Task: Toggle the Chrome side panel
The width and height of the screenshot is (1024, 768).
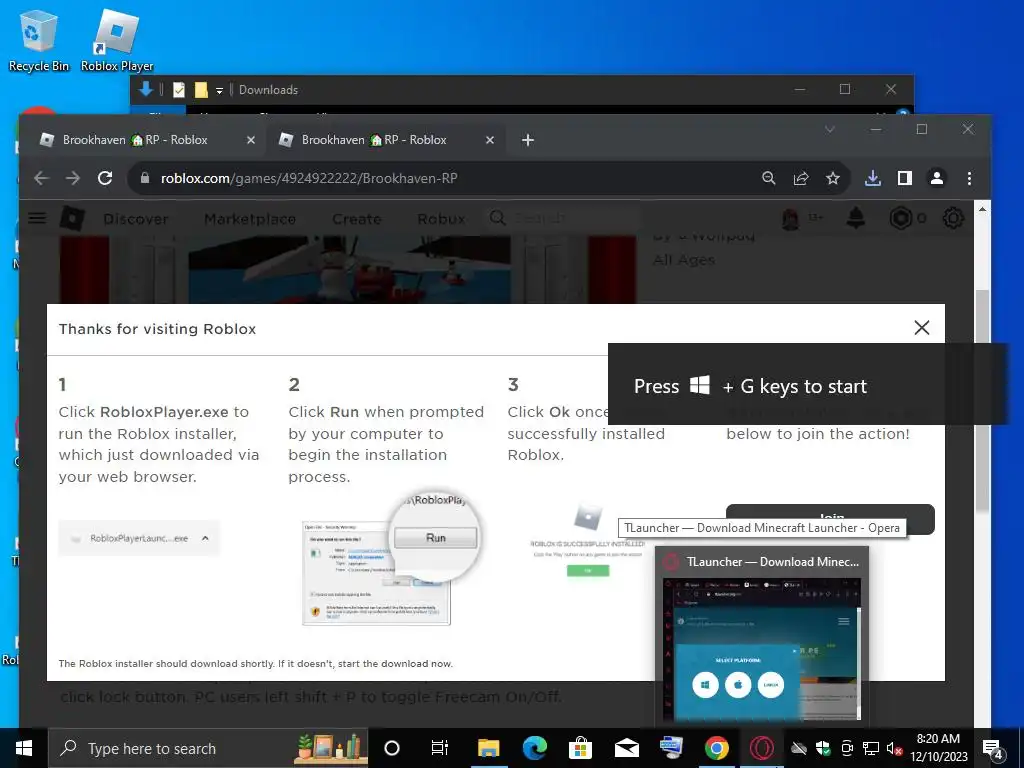Action: [904, 178]
